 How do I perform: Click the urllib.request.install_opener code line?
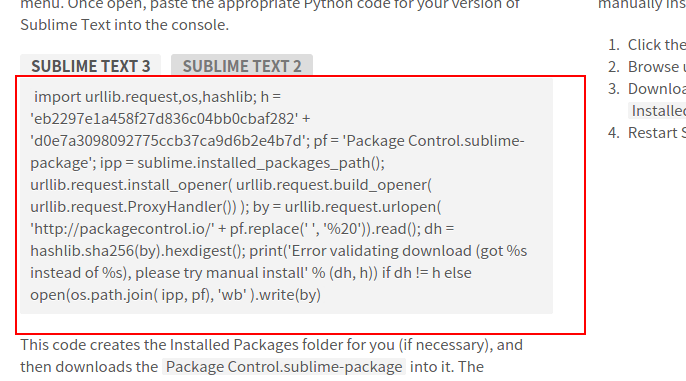coord(231,185)
